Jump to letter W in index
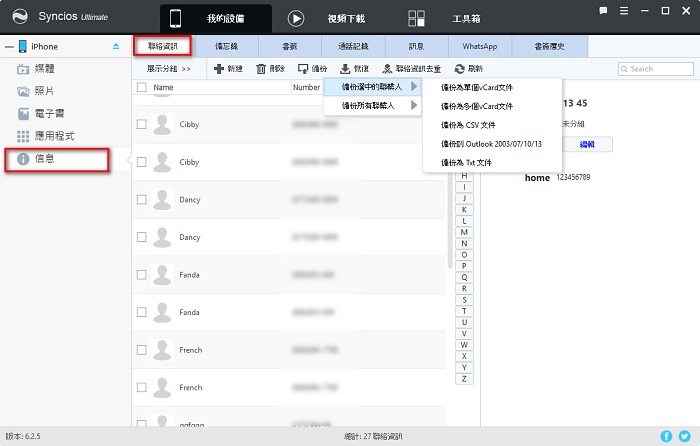This screenshot has height=446, width=700. point(464,345)
